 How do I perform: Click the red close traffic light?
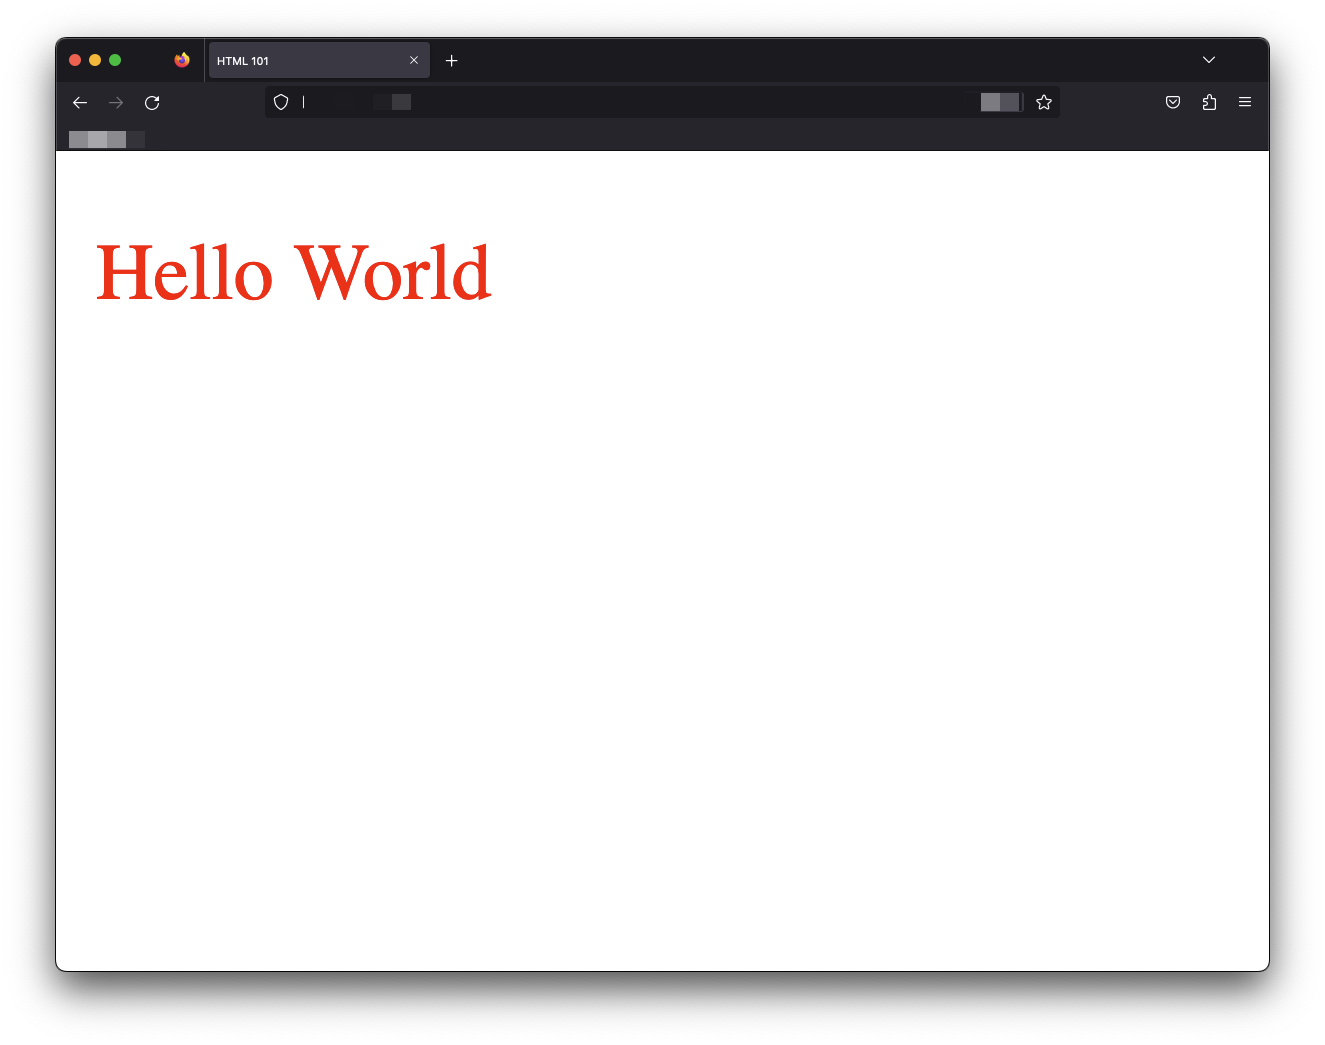tap(75, 59)
